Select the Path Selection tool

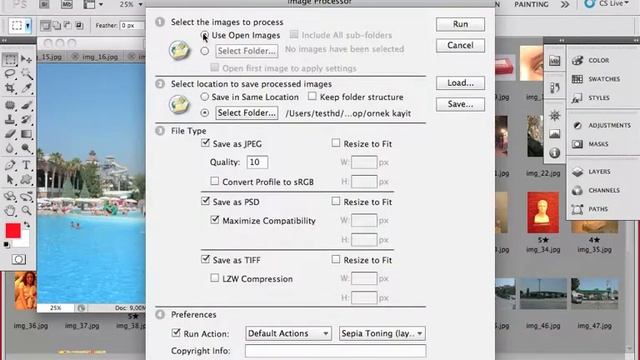tap(10, 180)
